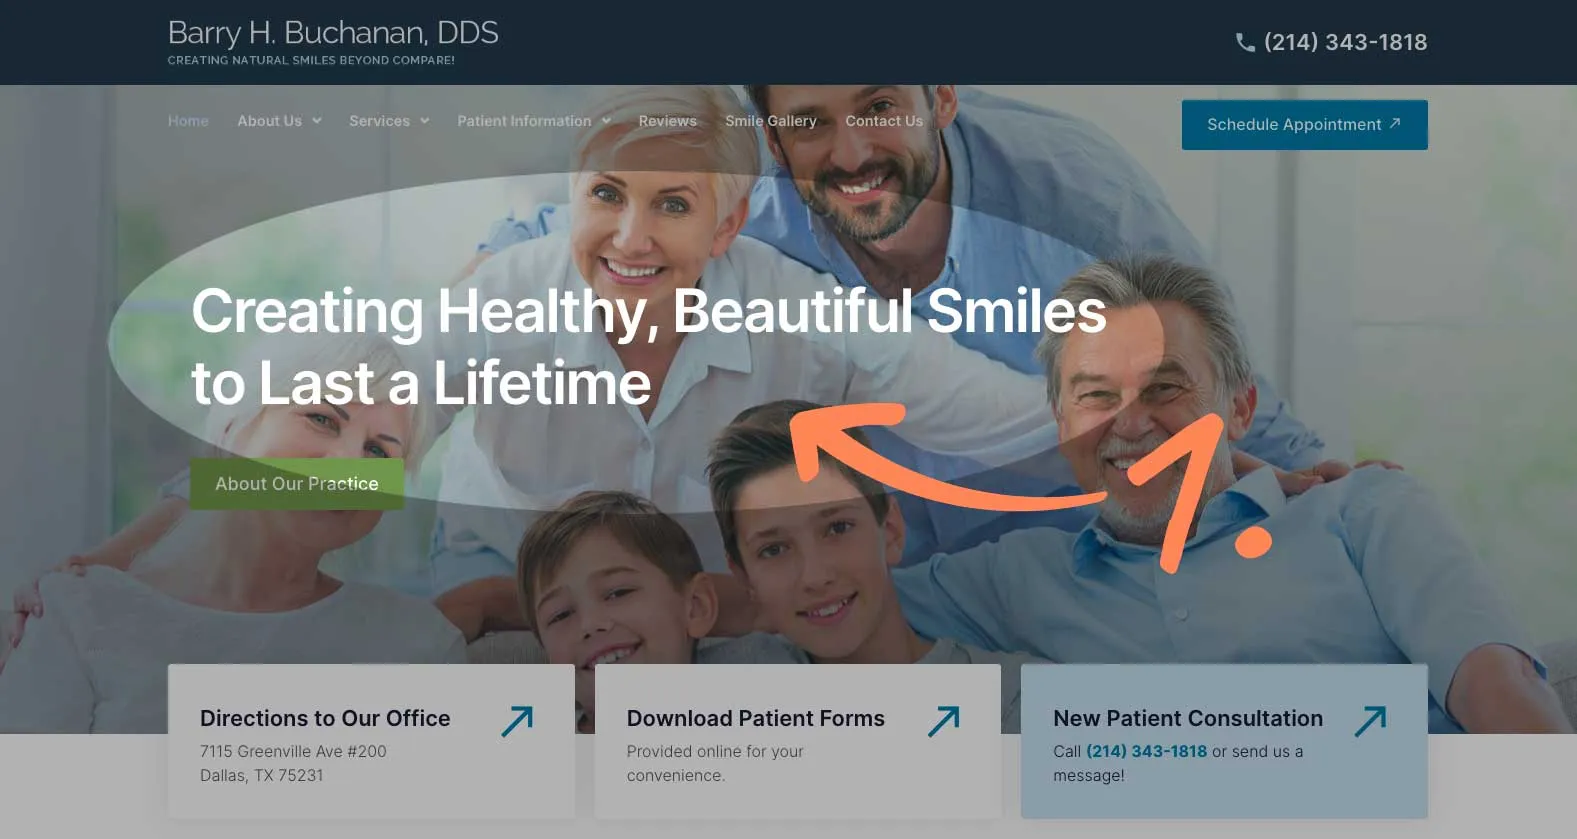The width and height of the screenshot is (1577, 839).
Task: Open the Download Patient Forms heading
Action: [x=756, y=718]
